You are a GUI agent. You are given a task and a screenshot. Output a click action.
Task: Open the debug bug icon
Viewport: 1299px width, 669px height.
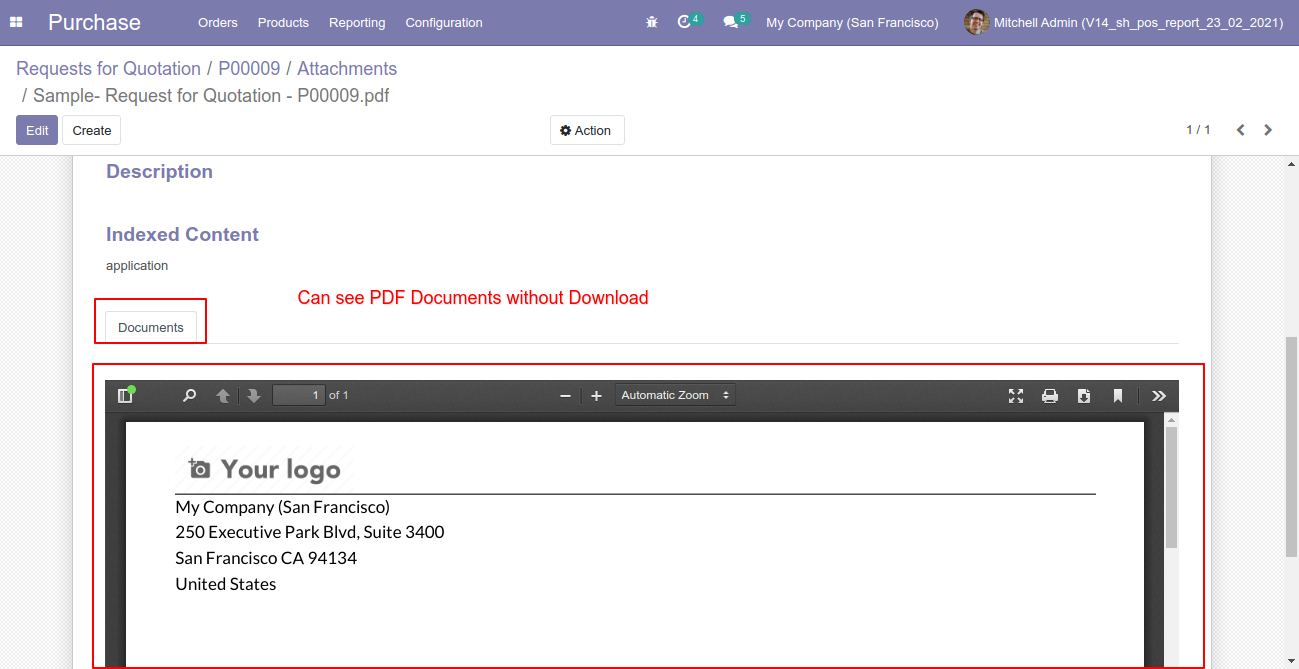[x=652, y=22]
